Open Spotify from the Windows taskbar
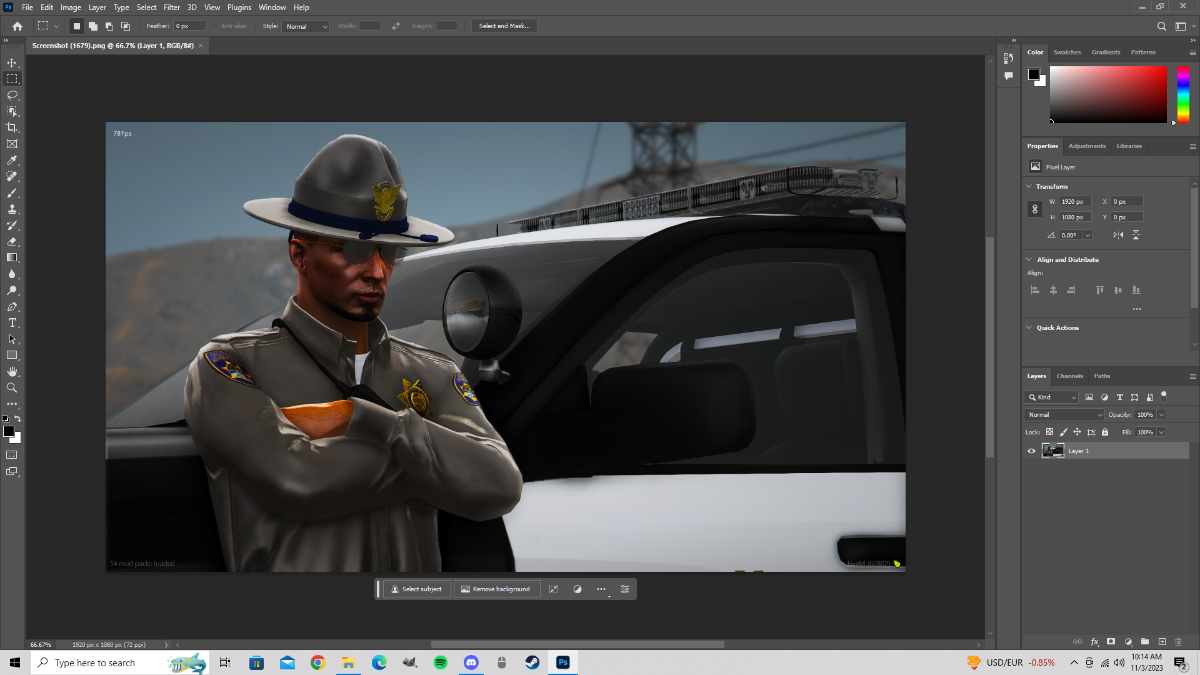Viewport: 1200px width, 675px height. (x=441, y=663)
